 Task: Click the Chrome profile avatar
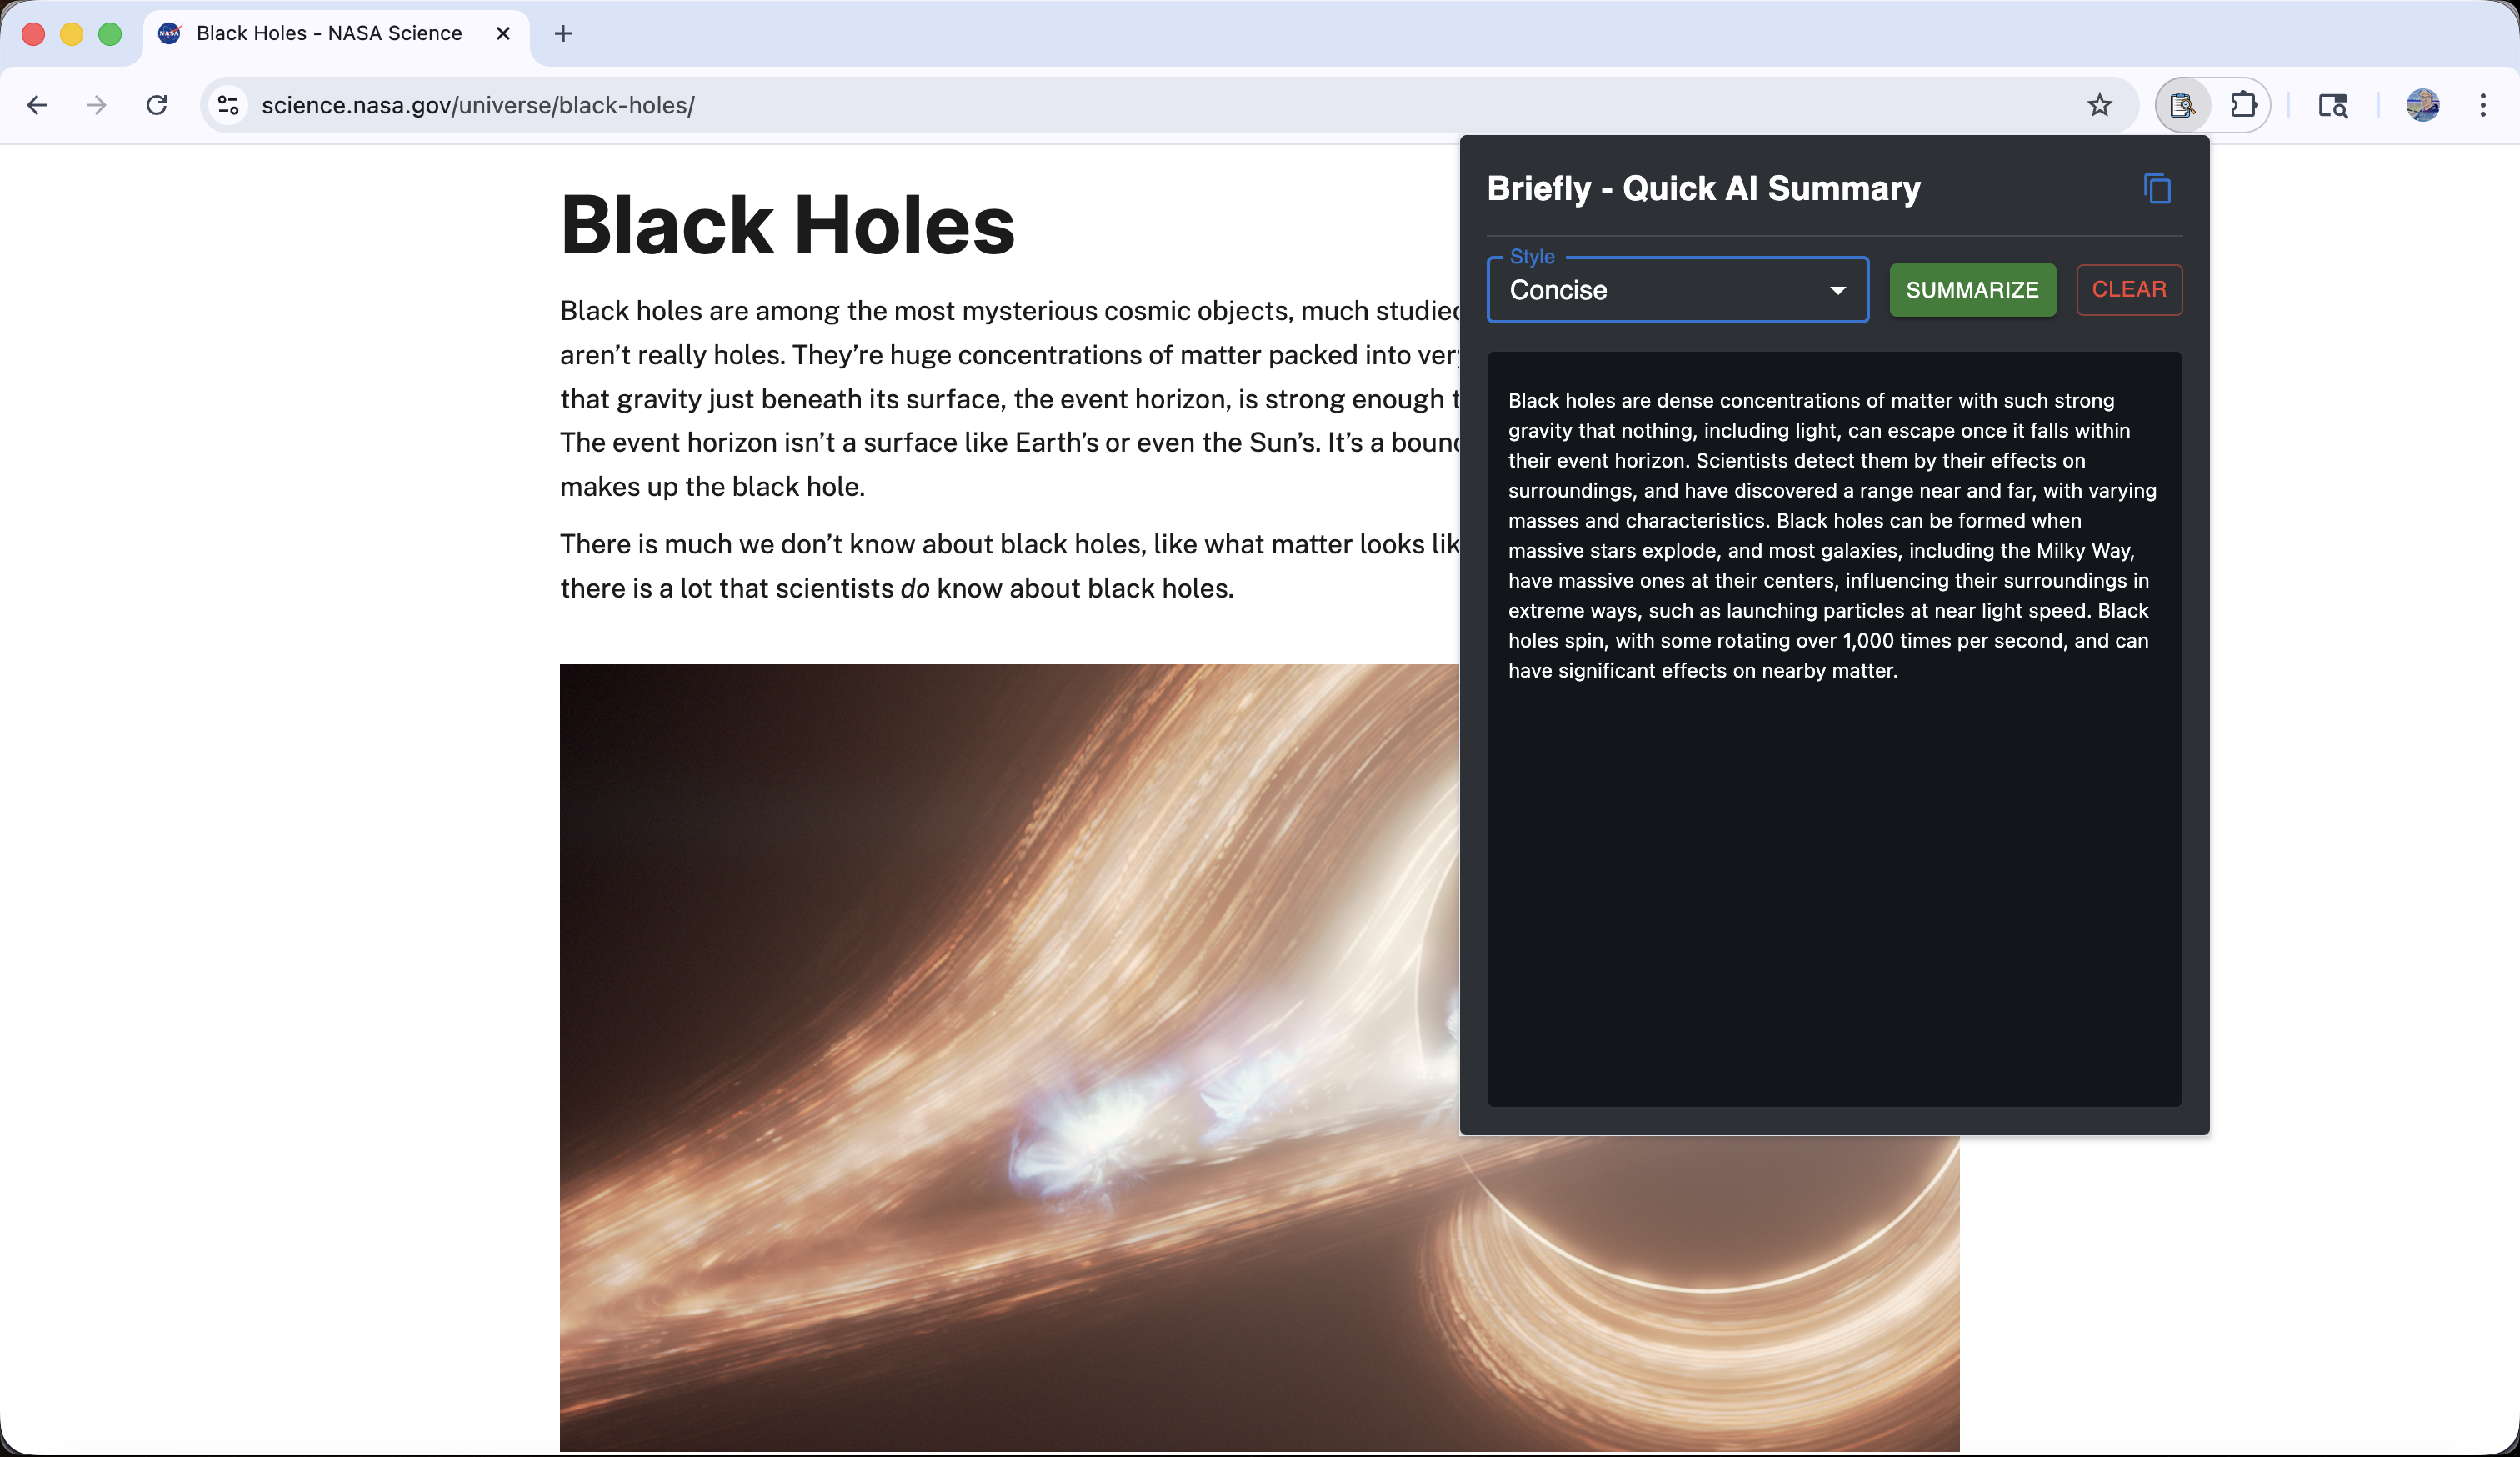pos(2422,105)
